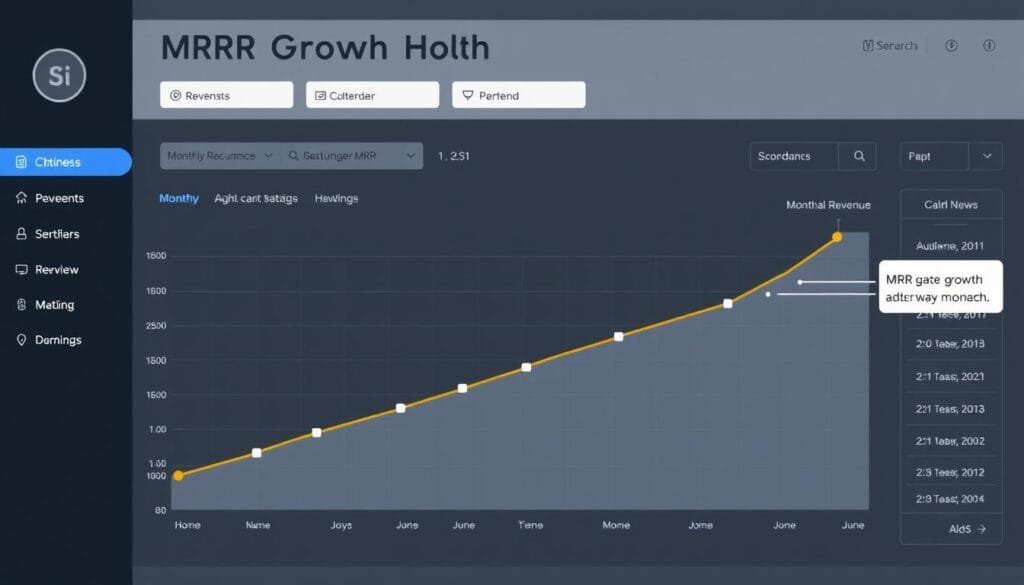Click the location pin icon beside Damings
Viewport: 1024px width, 585px height.
(22, 340)
